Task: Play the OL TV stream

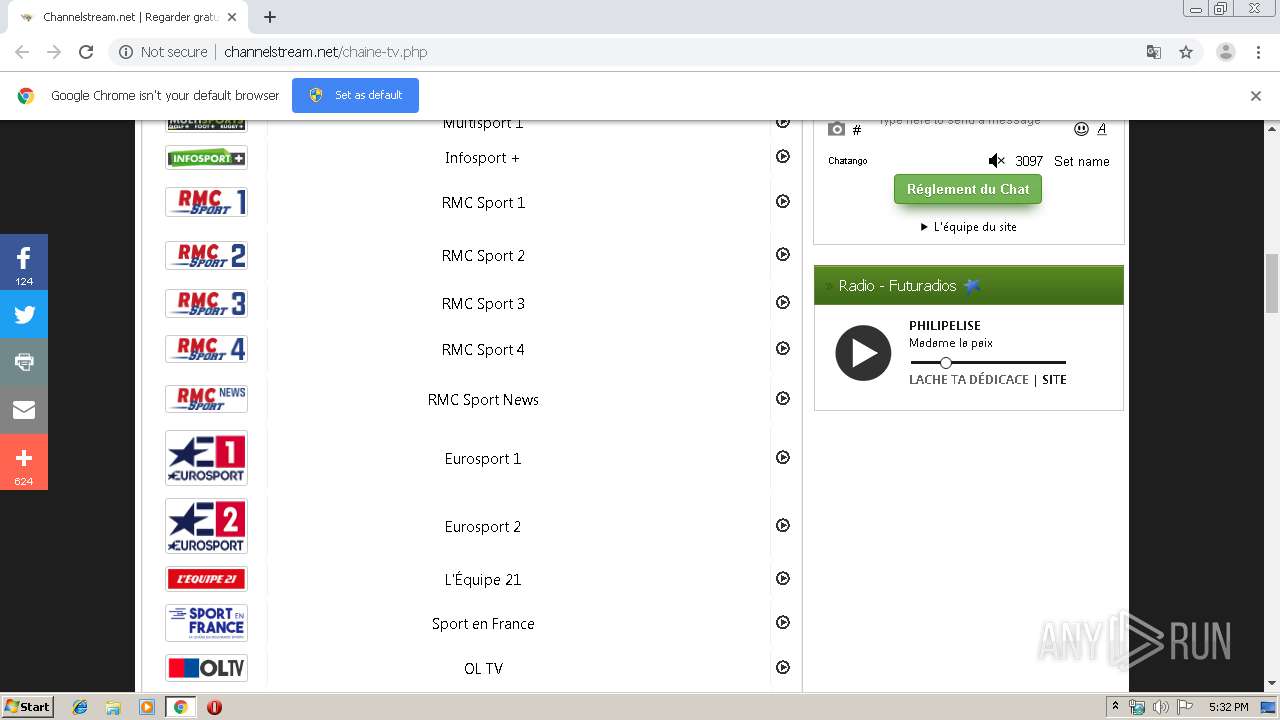Action: 783,668
